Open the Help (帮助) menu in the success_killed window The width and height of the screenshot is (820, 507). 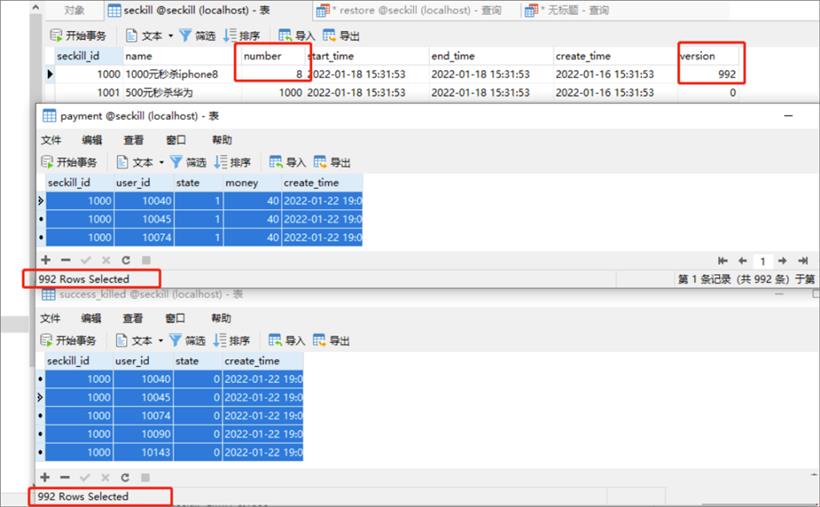pyautogui.click(x=221, y=318)
